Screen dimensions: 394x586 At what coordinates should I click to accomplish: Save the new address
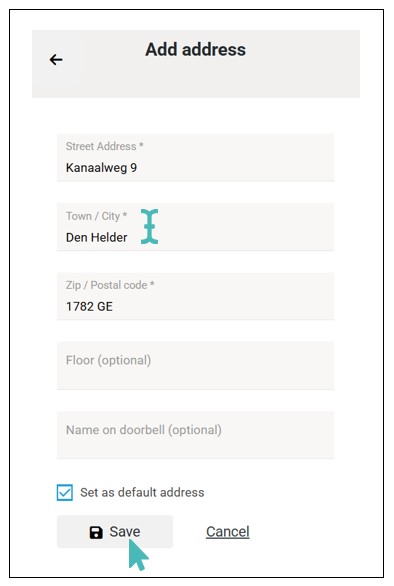pos(115,531)
